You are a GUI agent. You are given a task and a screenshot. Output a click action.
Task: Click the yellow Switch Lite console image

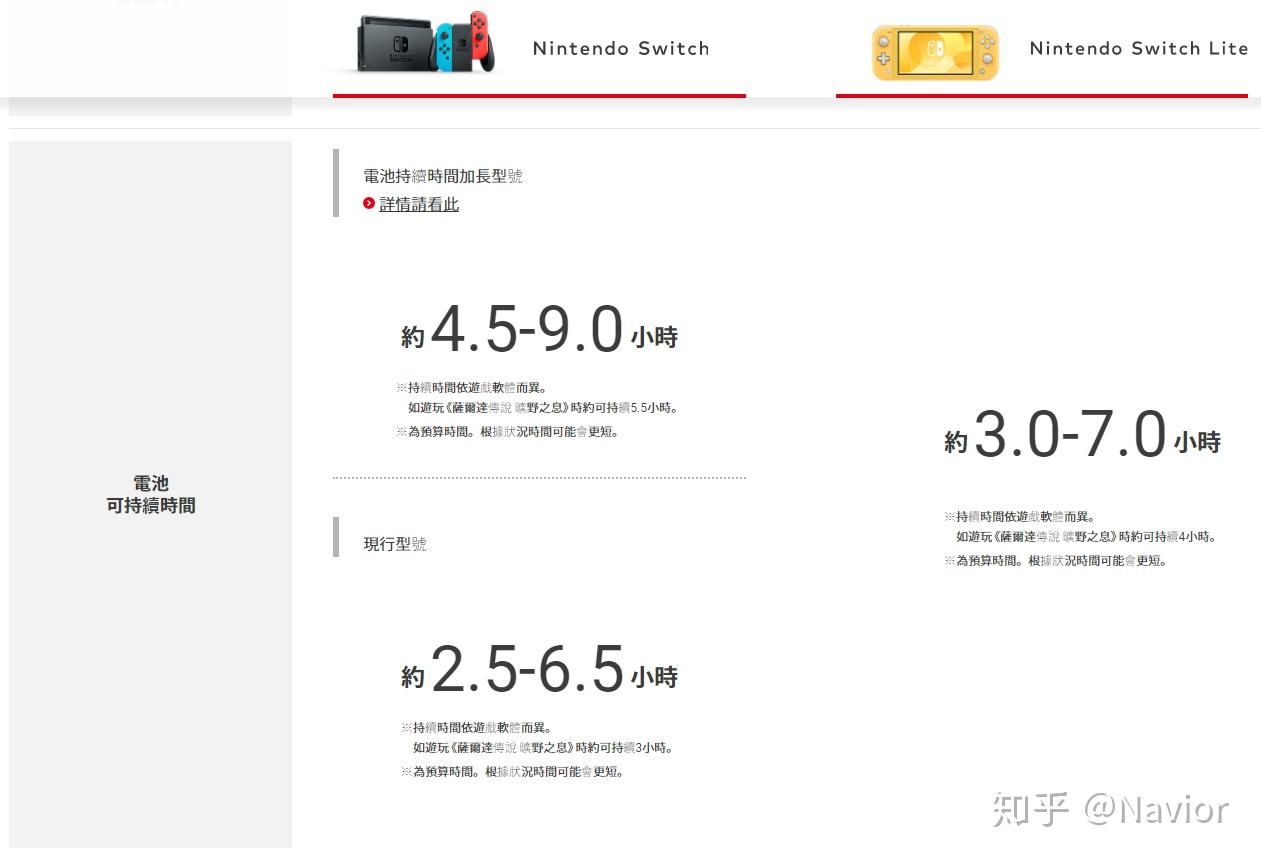click(935, 52)
